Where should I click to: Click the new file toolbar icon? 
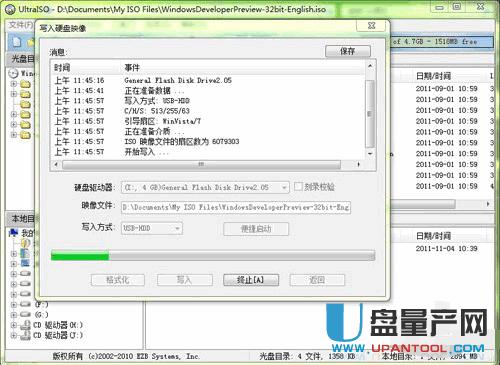pyautogui.click(x=16, y=42)
